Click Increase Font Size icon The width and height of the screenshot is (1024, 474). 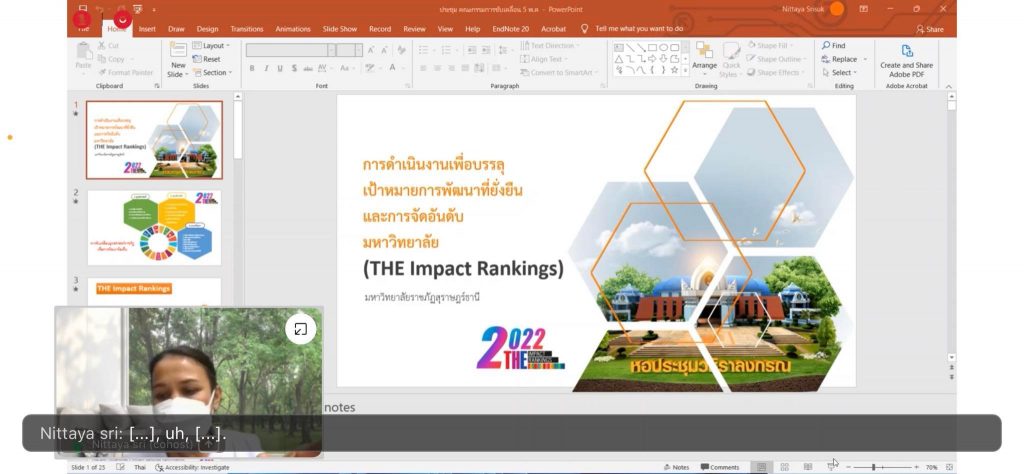[x=372, y=50]
